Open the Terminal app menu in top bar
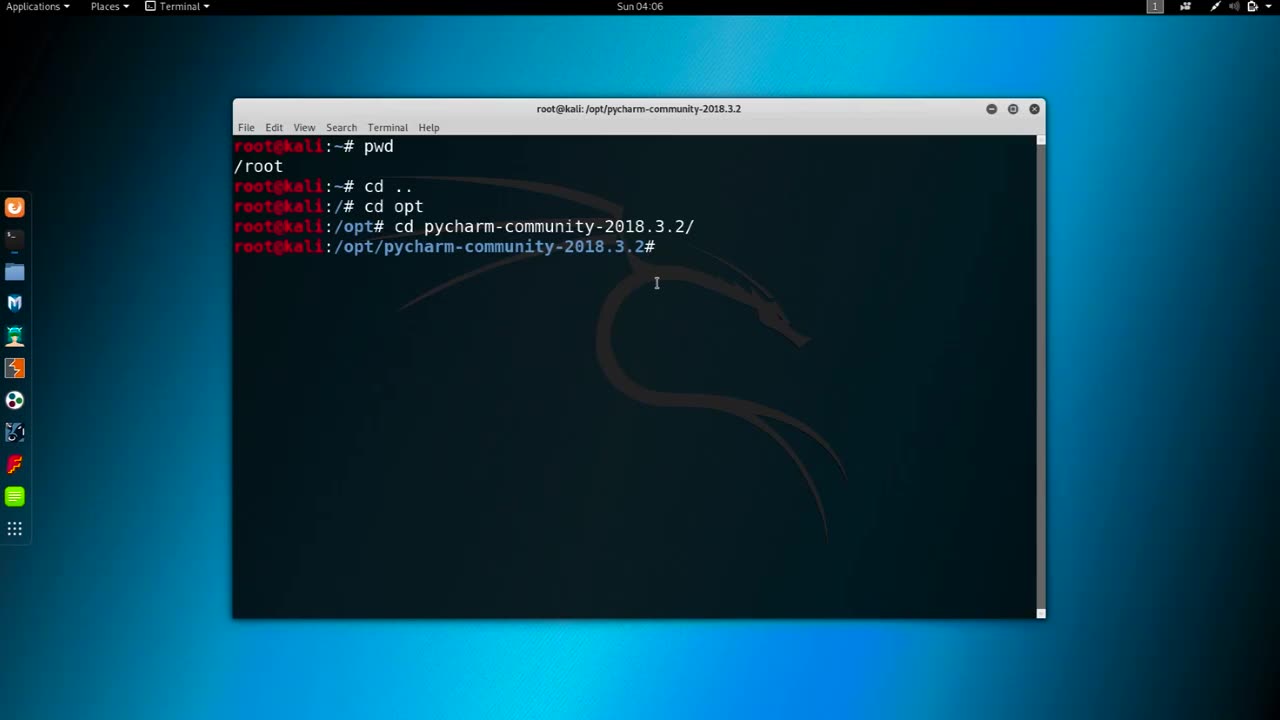 [177, 6]
